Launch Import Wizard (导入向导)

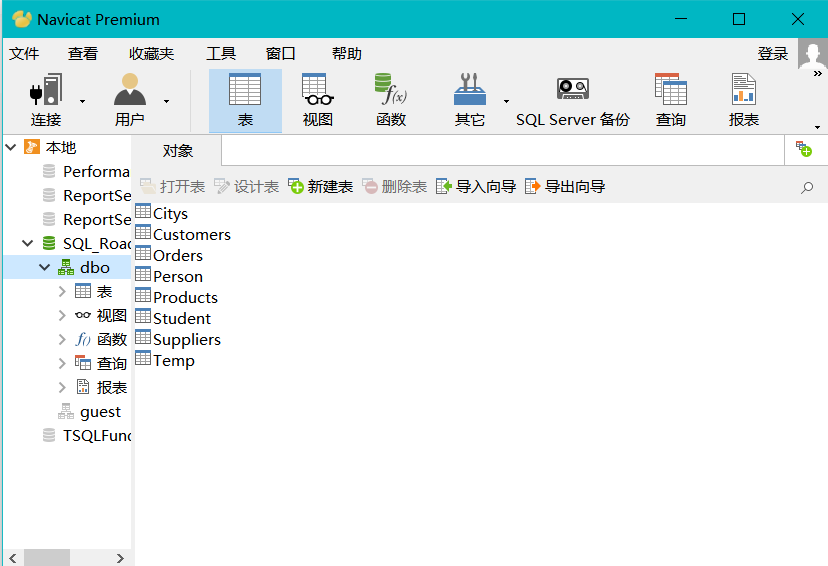pyautogui.click(x=475, y=186)
